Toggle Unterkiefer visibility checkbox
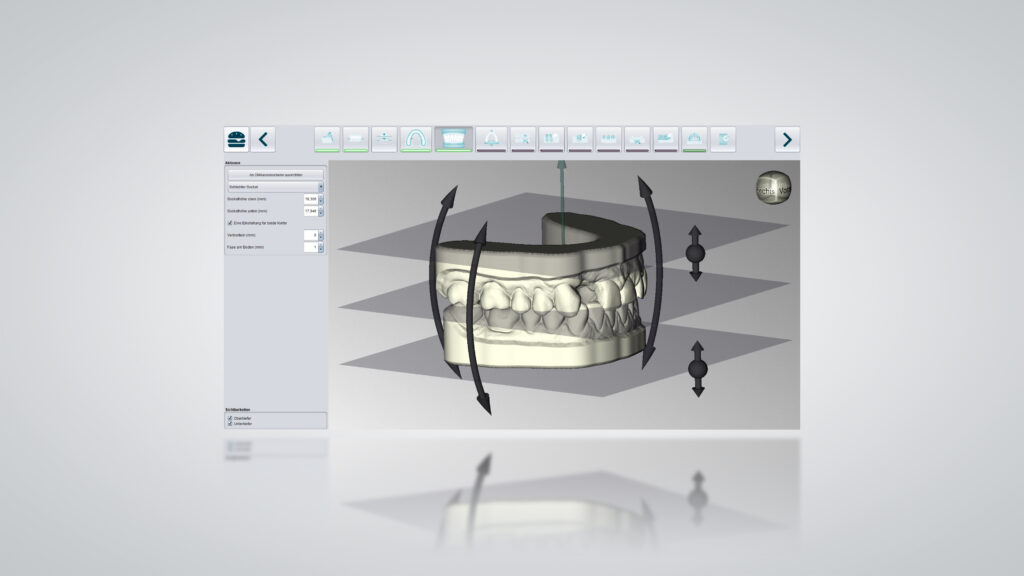The height and width of the screenshot is (576, 1024). (x=230, y=424)
